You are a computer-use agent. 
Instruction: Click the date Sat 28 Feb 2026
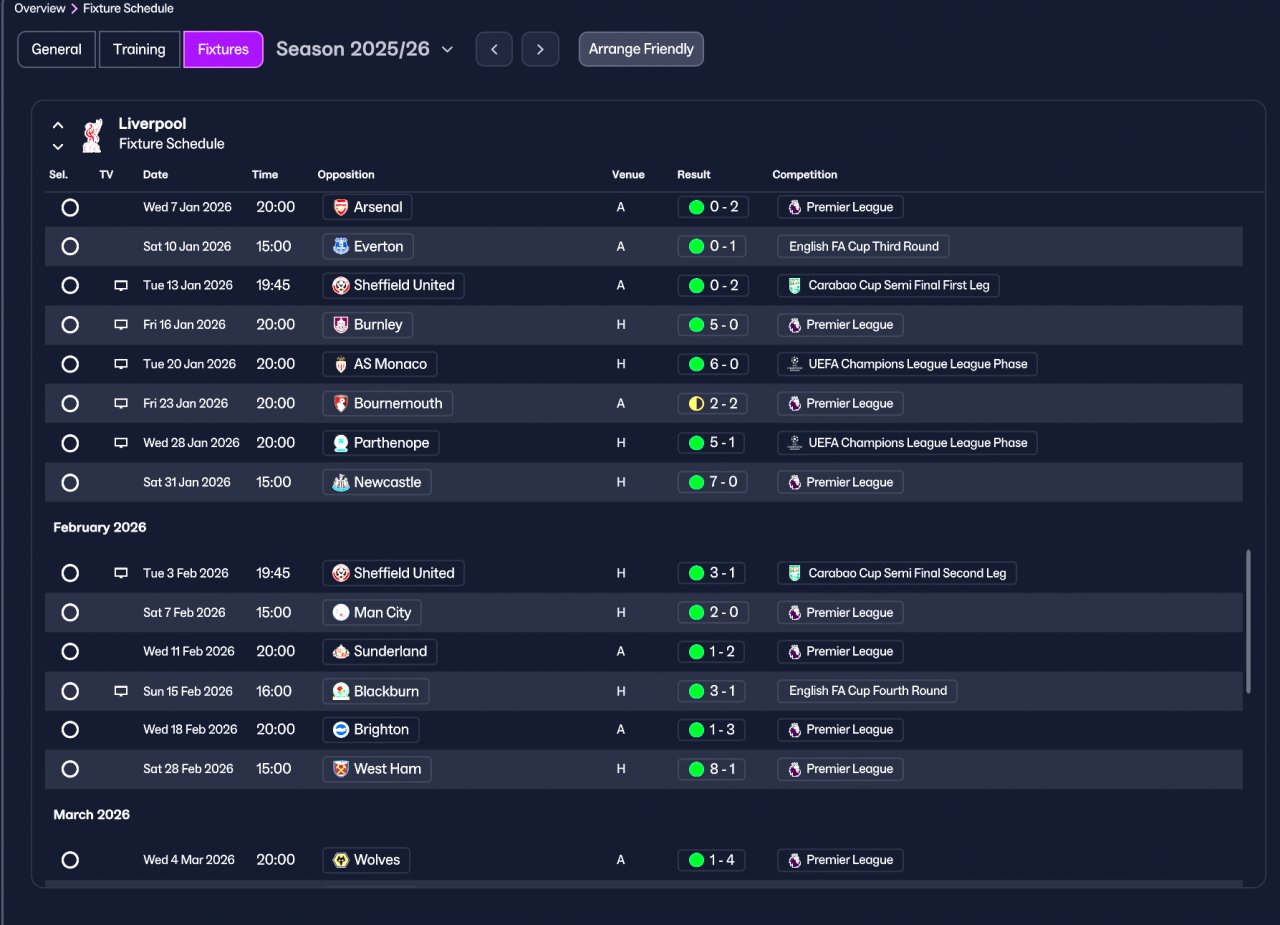coord(188,769)
